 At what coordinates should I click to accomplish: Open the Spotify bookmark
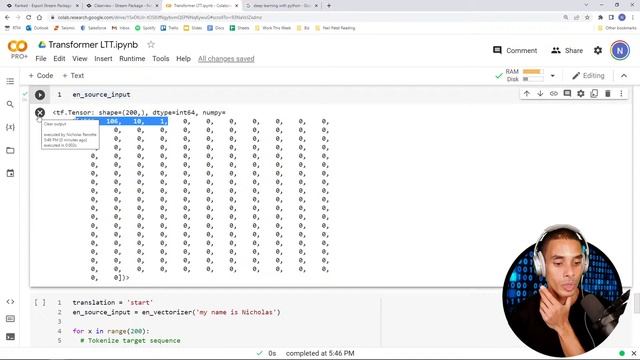[145, 28]
